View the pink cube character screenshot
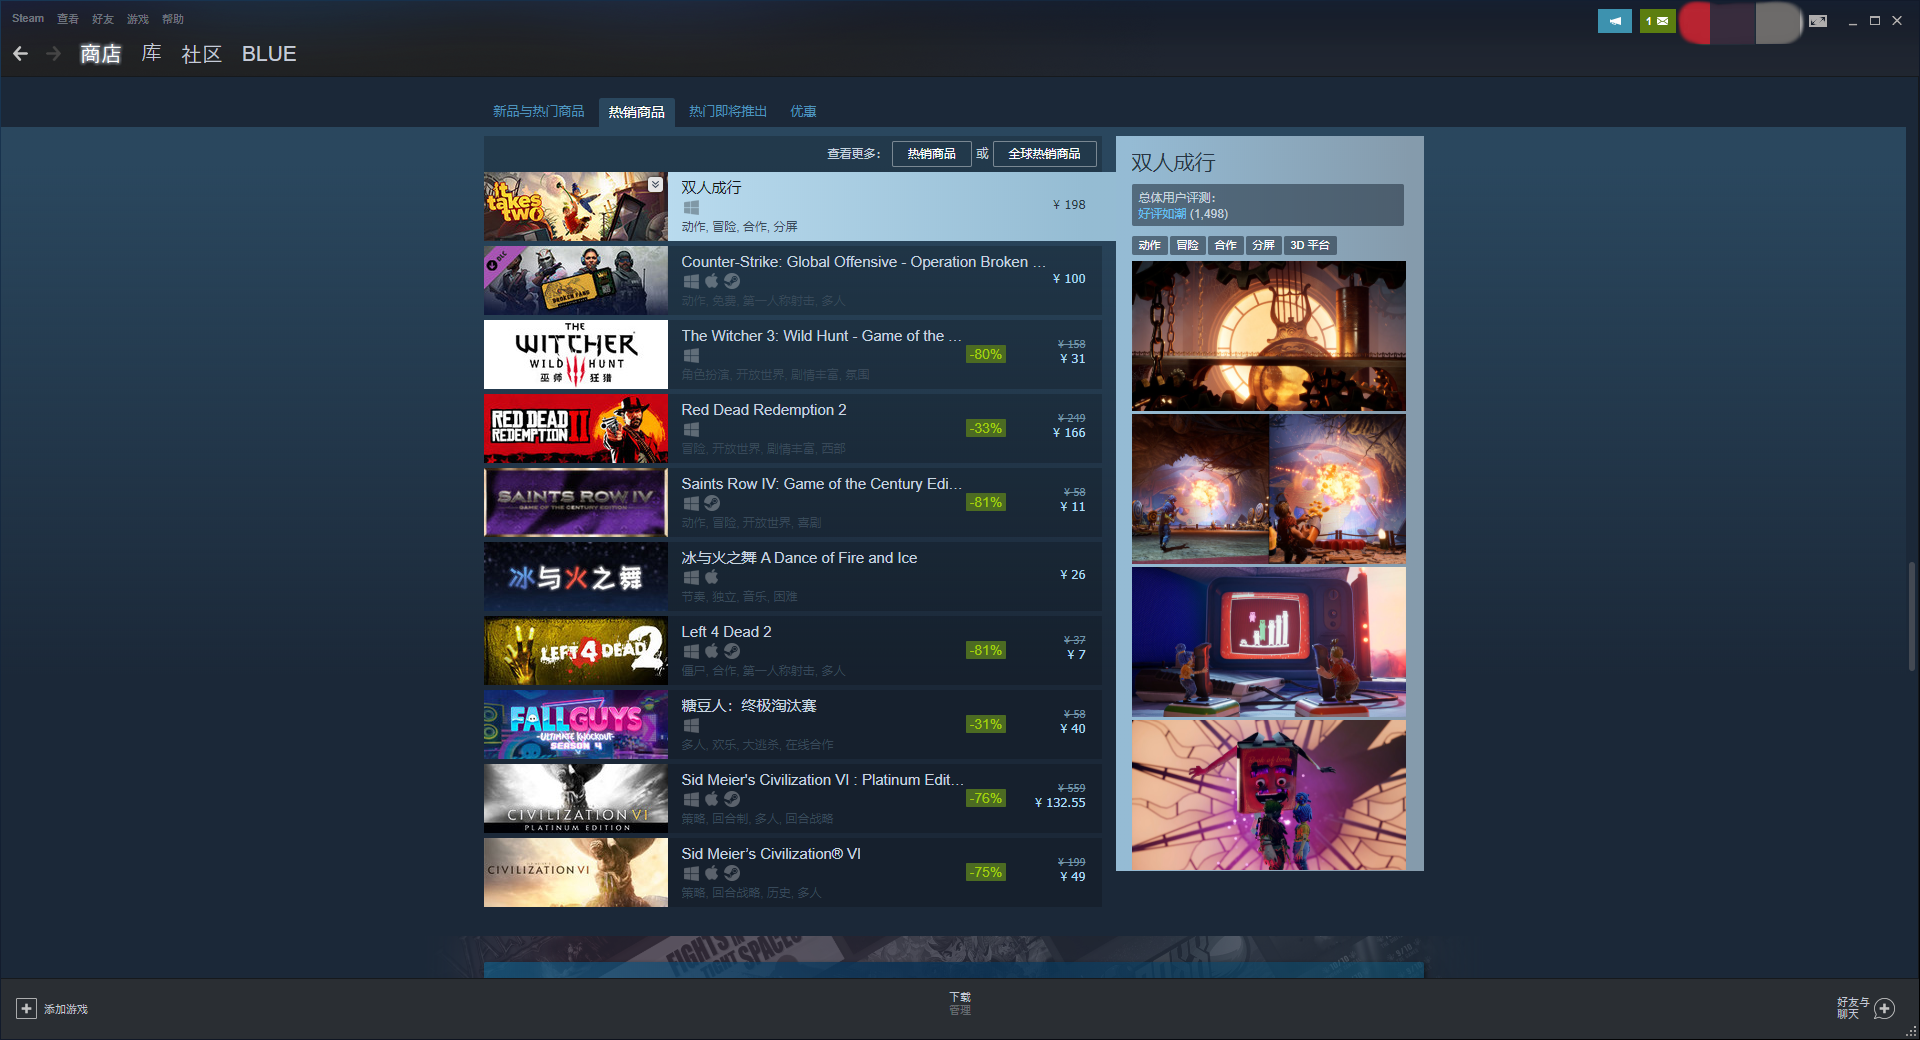Image resolution: width=1920 pixels, height=1040 pixels. tap(1269, 795)
